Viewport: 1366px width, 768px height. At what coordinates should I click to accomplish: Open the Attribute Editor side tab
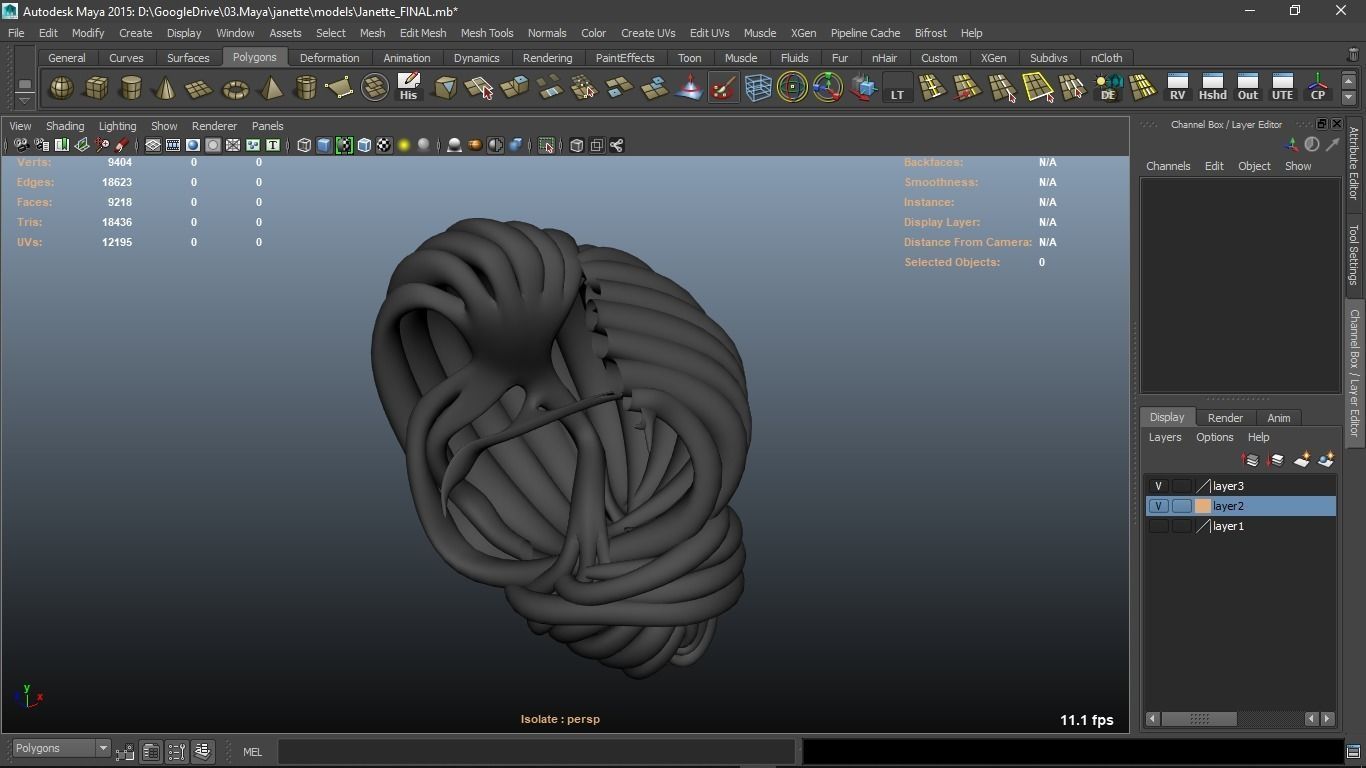point(1354,163)
